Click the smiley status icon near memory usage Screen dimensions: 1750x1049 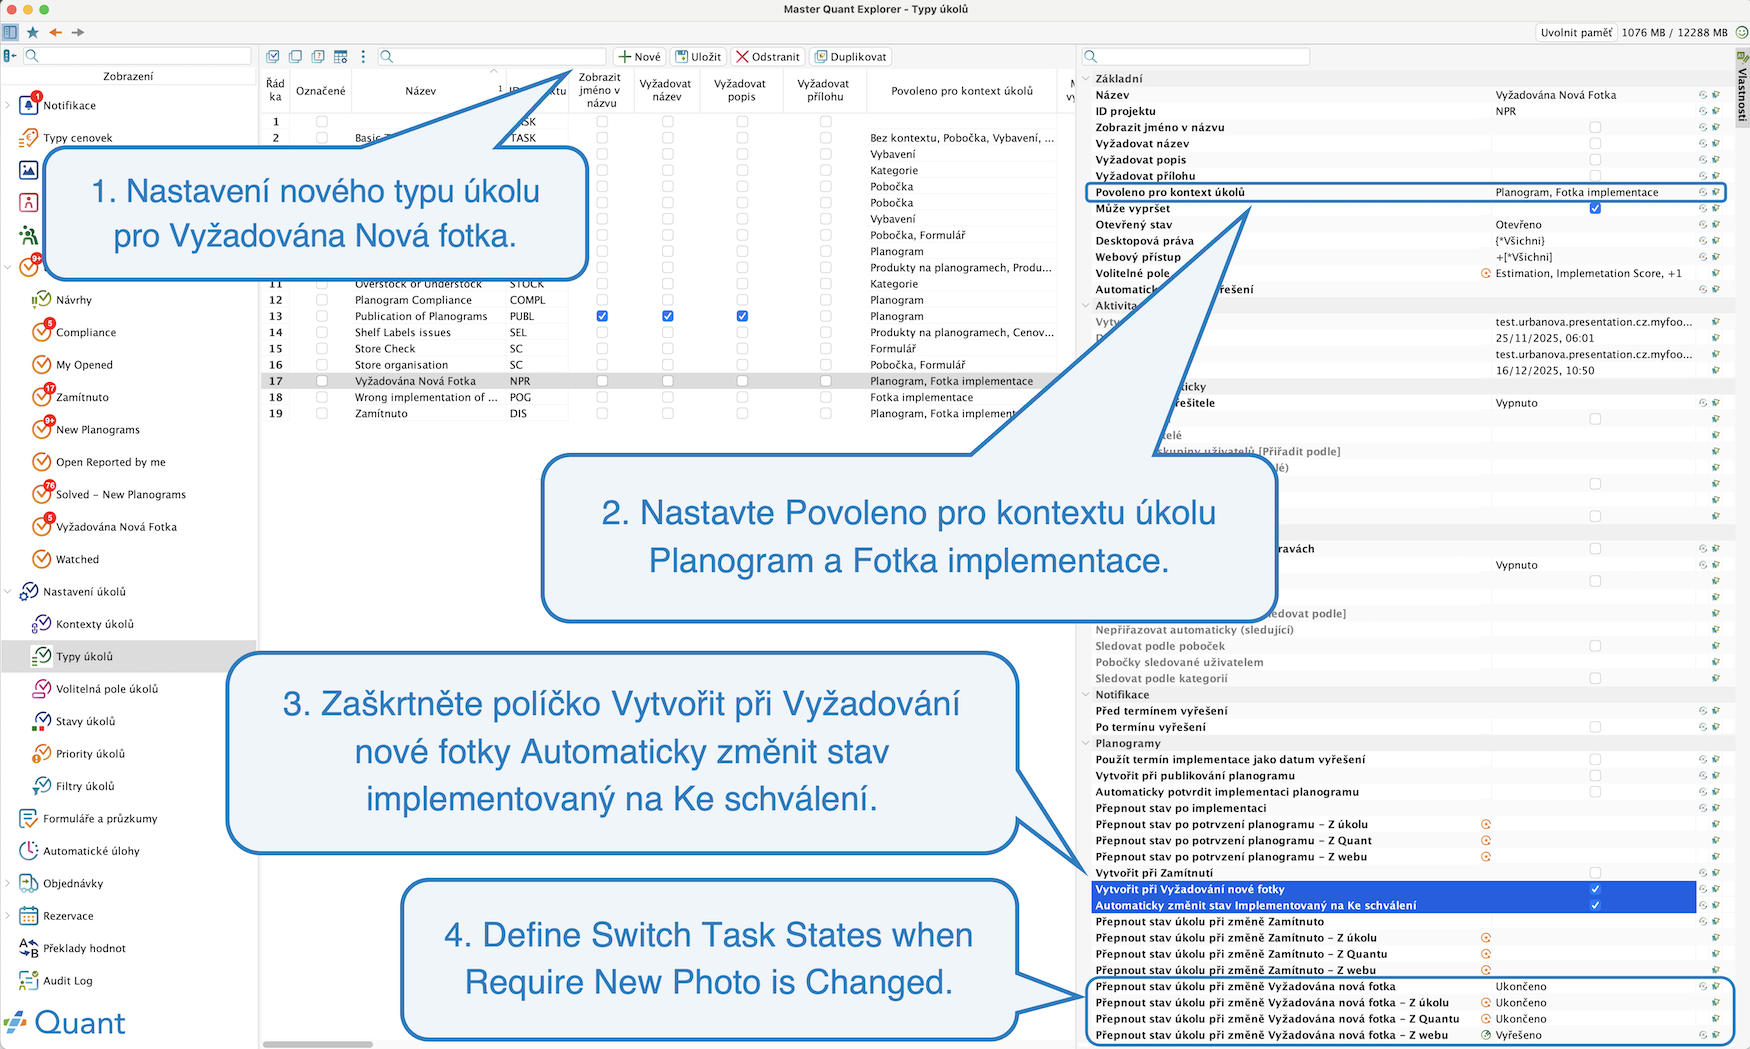[x=1741, y=32]
